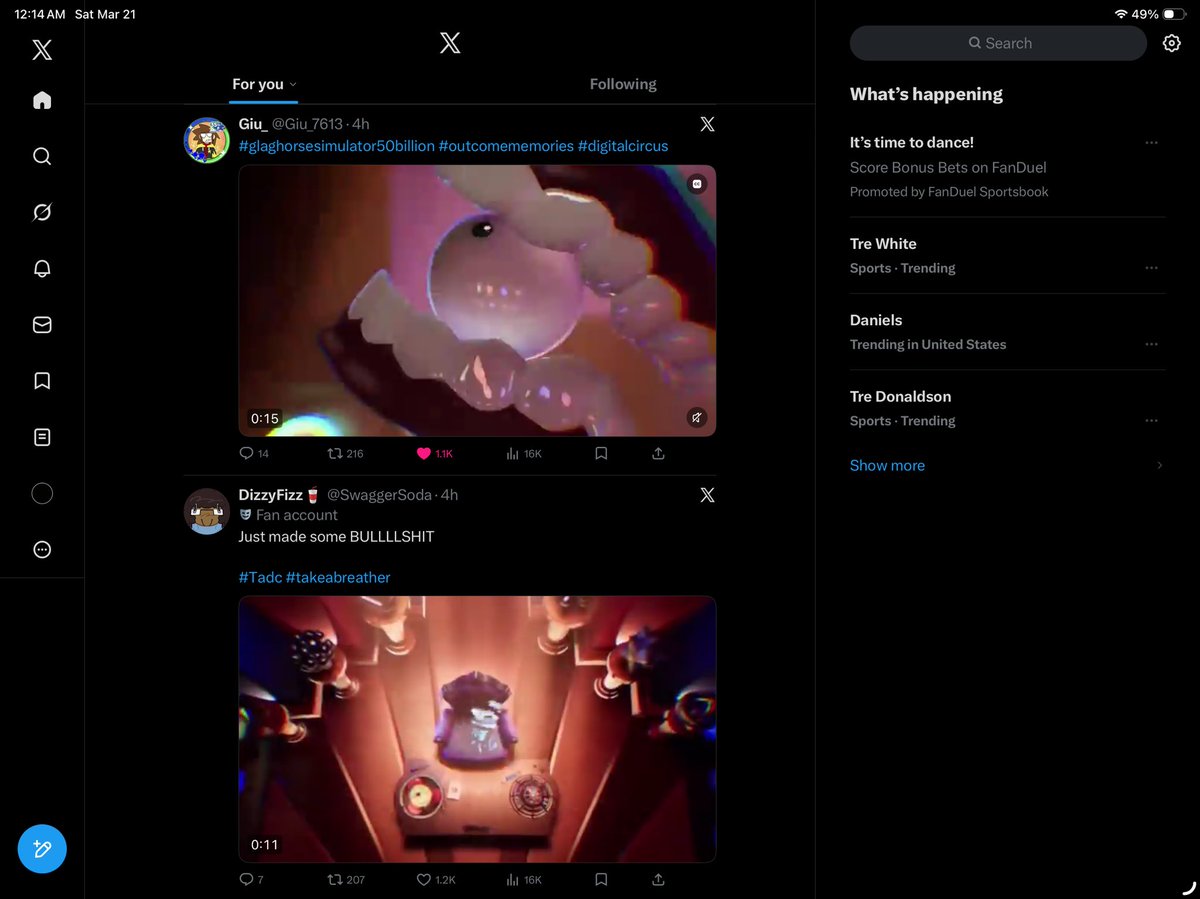Image resolution: width=1200 pixels, height=899 pixels.
Task: Tap 12:14 AM clock in status bar
Action: [40, 15]
